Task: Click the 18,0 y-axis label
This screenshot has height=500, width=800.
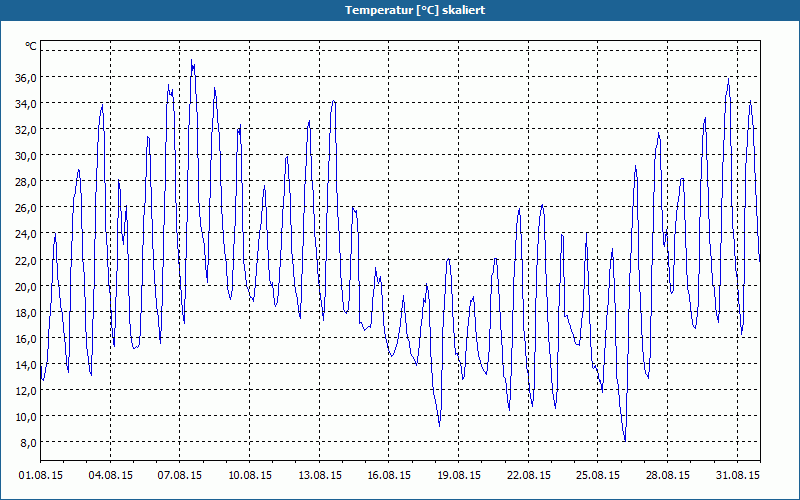Action: tap(26, 312)
